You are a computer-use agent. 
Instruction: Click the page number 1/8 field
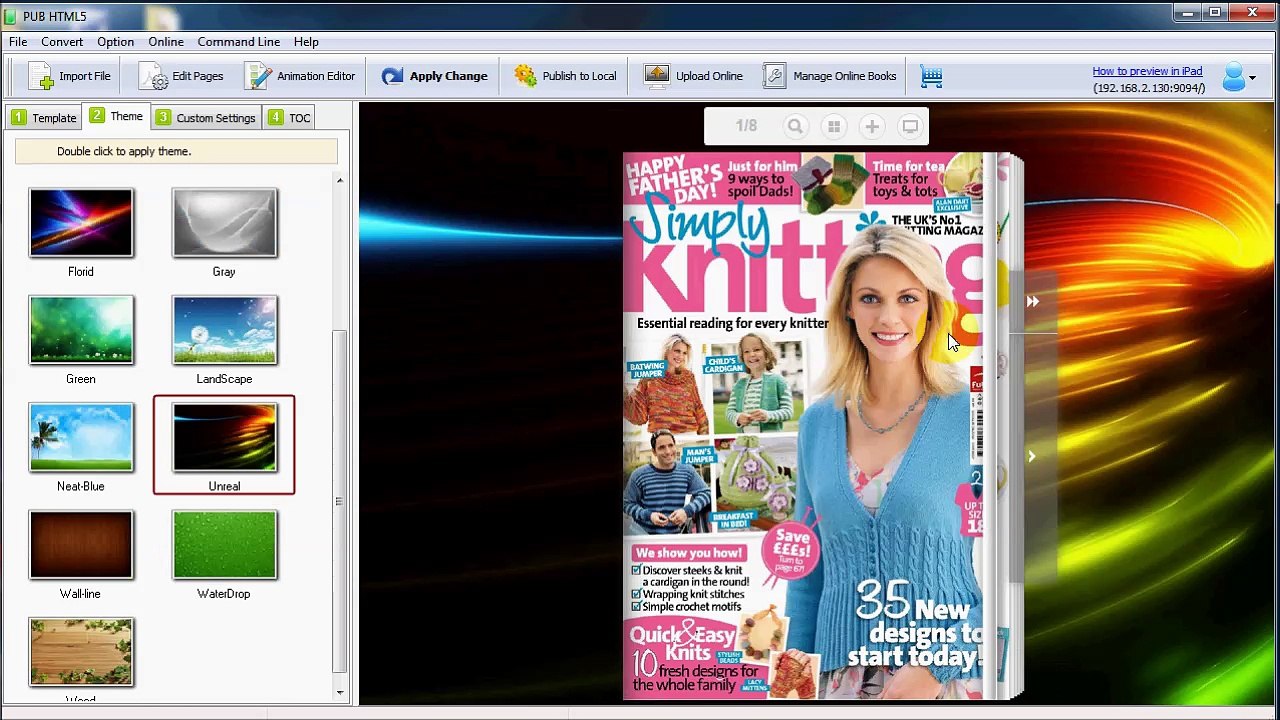(746, 126)
